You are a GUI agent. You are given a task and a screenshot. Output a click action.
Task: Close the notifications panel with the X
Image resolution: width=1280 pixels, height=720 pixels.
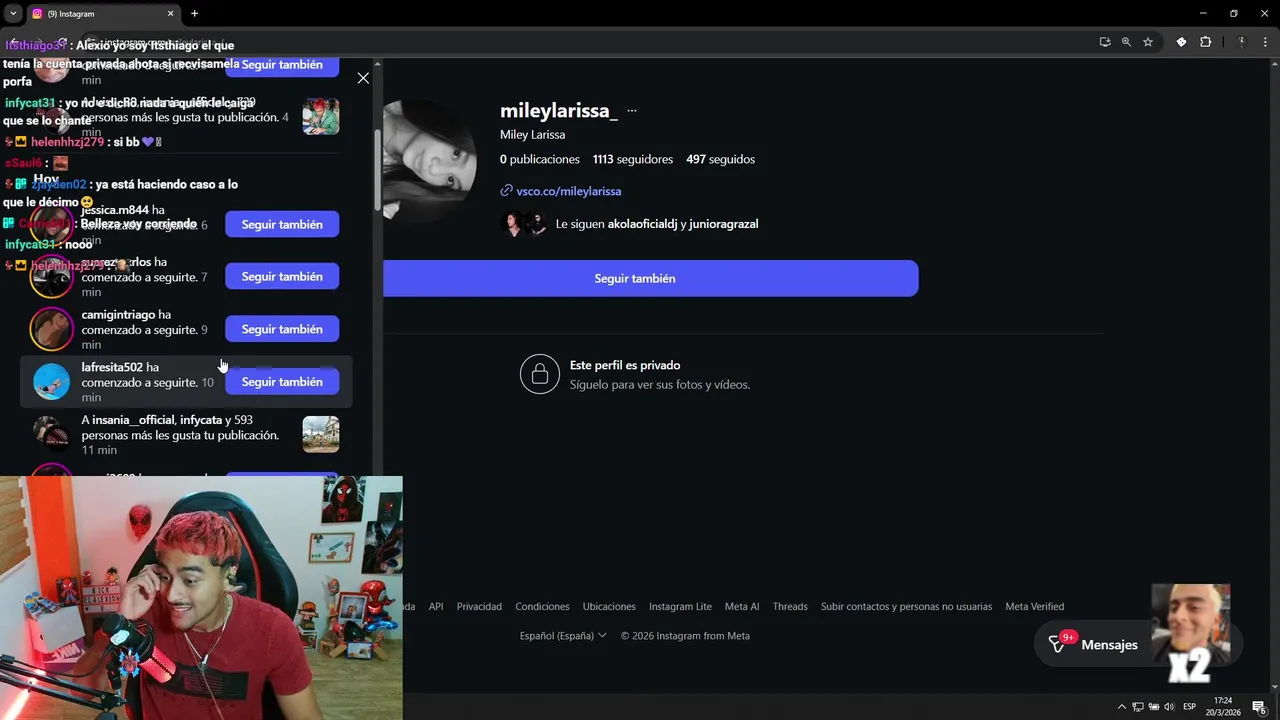(x=363, y=78)
